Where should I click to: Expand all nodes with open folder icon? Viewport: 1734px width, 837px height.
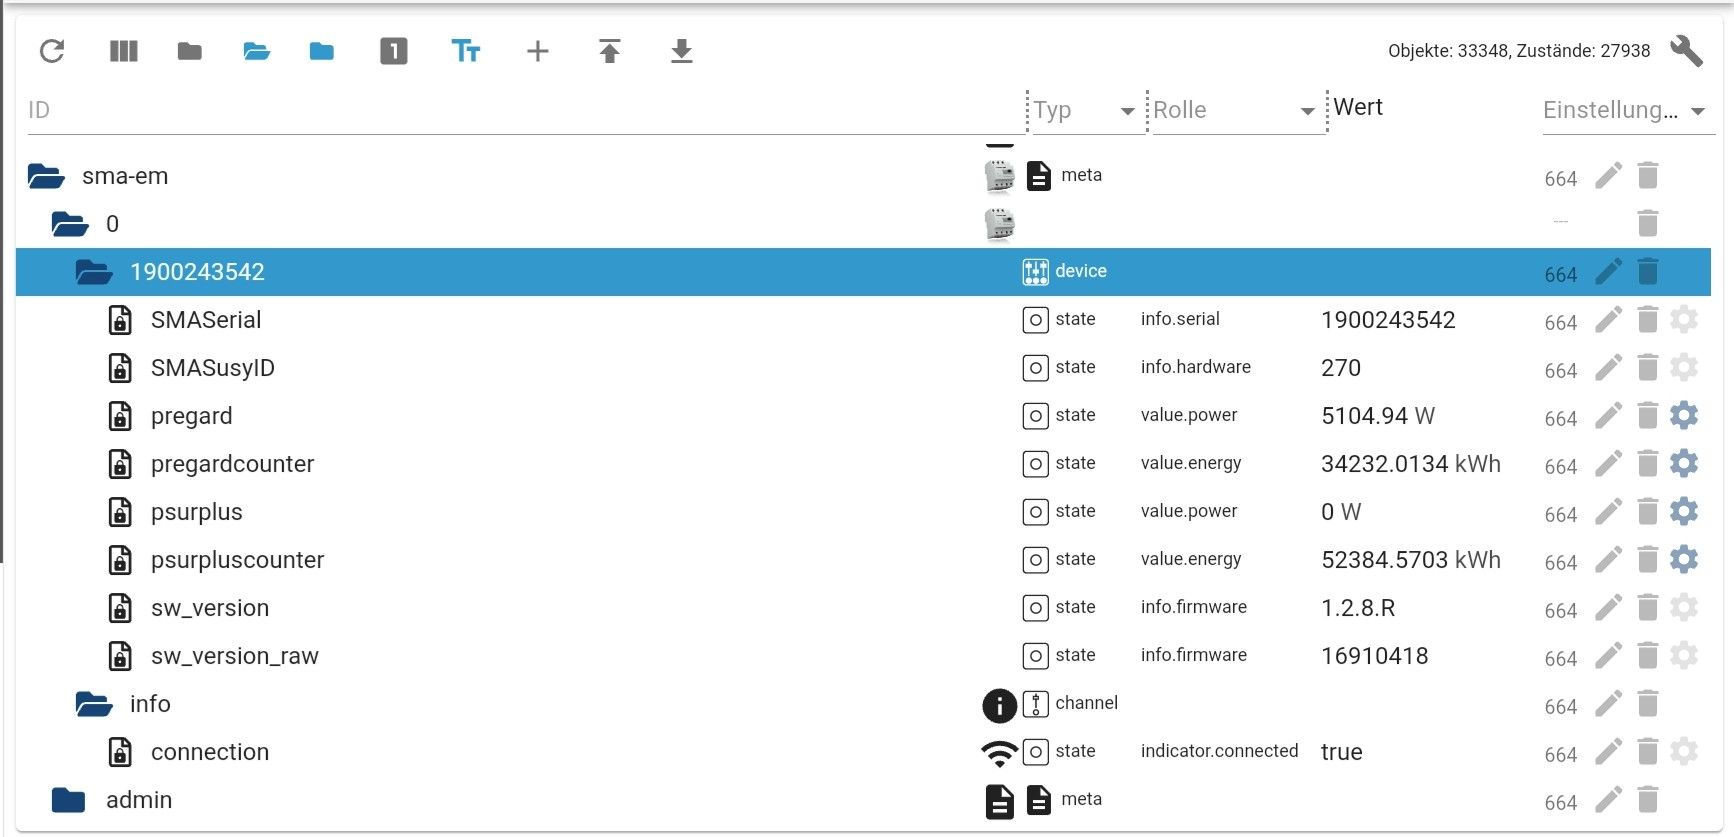tap(257, 51)
